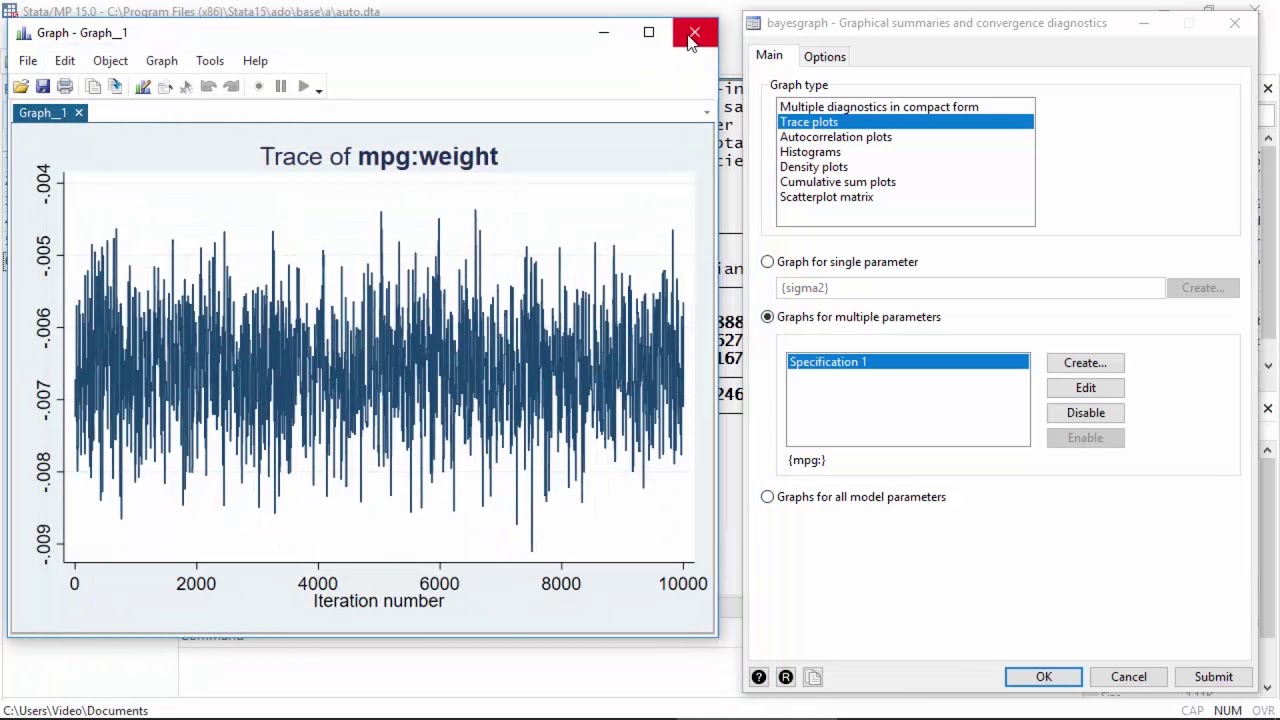Open dialog help with the question mark icon
The width and height of the screenshot is (1280, 720).
pos(759,677)
